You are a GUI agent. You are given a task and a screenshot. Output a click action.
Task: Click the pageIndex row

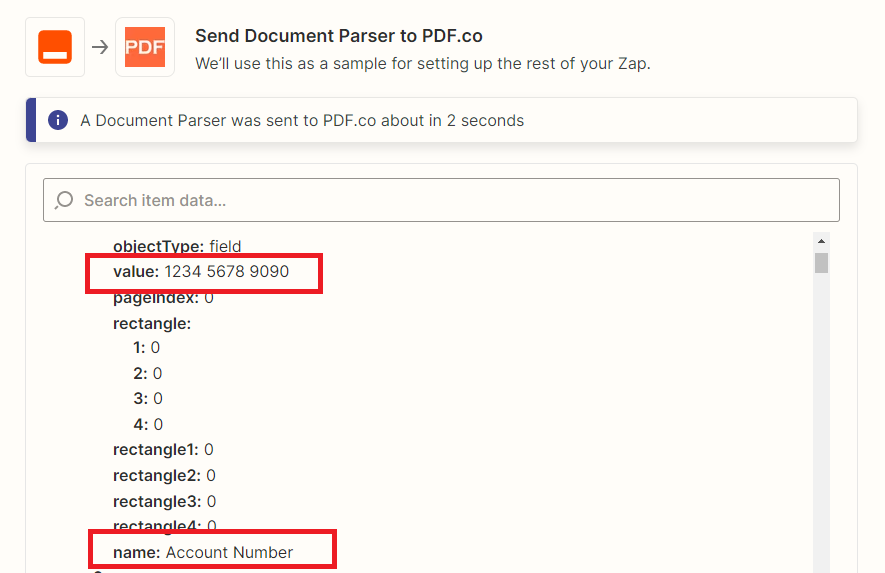(163, 298)
